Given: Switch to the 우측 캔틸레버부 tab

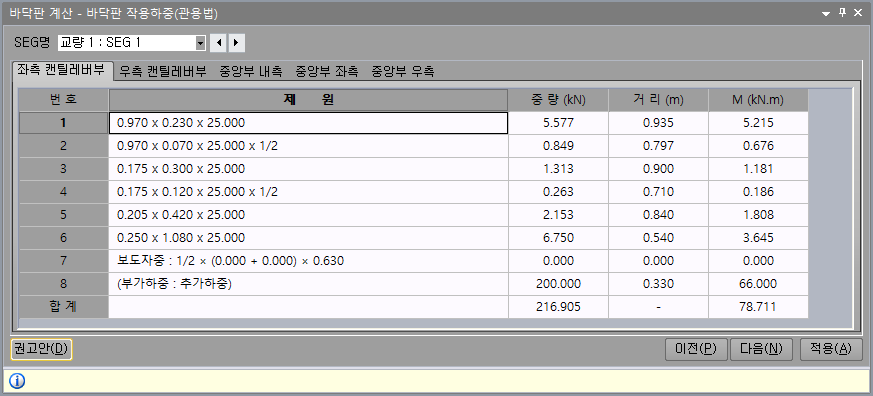Looking at the screenshot, I should point(163,71).
